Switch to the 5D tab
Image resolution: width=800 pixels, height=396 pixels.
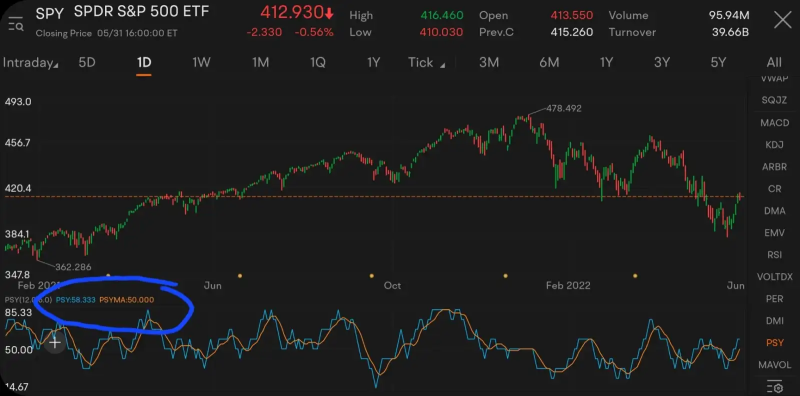click(x=87, y=63)
